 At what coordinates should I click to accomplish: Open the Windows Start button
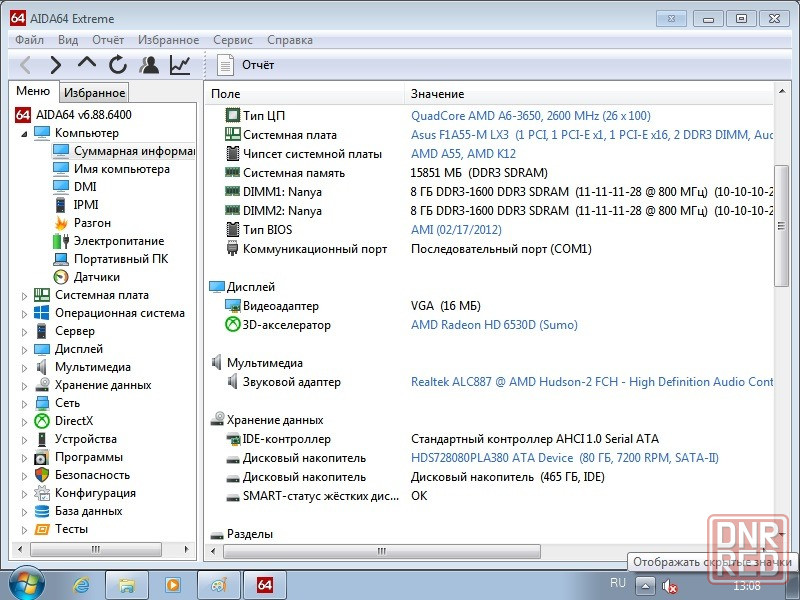(26, 584)
